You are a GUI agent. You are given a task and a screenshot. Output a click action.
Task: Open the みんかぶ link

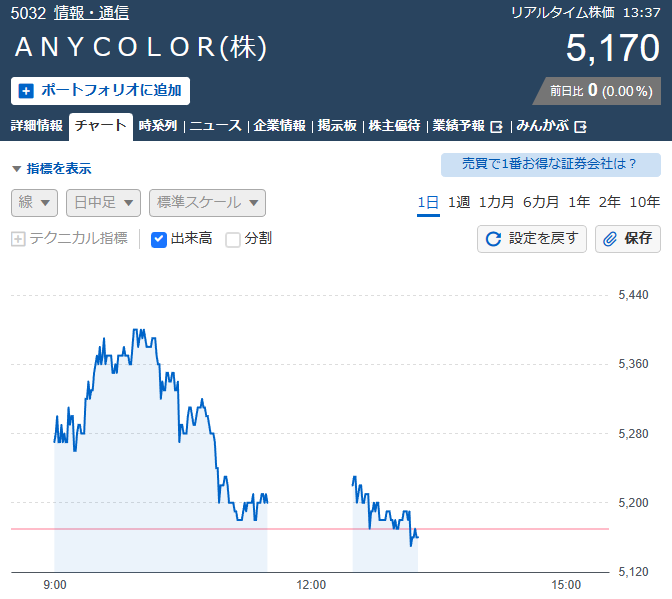[x=543, y=126]
